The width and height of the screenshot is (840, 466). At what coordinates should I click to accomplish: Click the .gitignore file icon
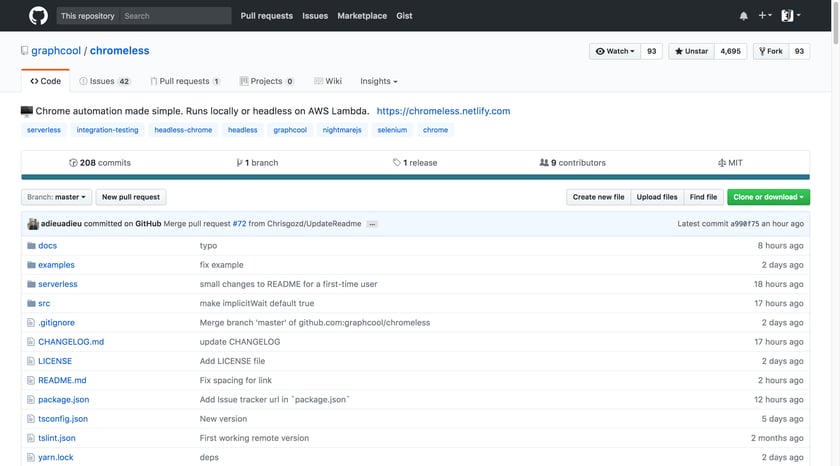(x=31, y=323)
